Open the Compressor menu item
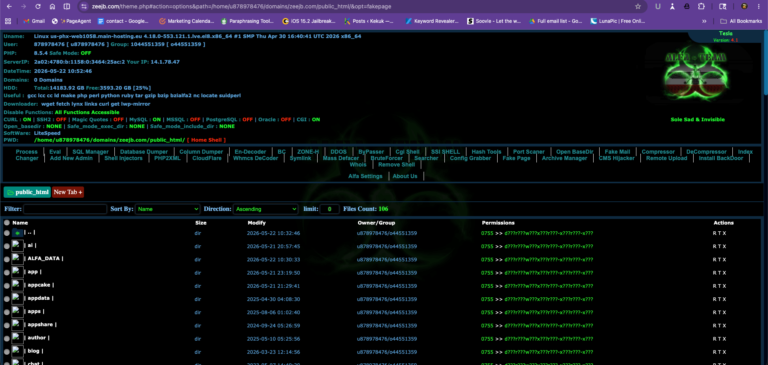 (658, 152)
